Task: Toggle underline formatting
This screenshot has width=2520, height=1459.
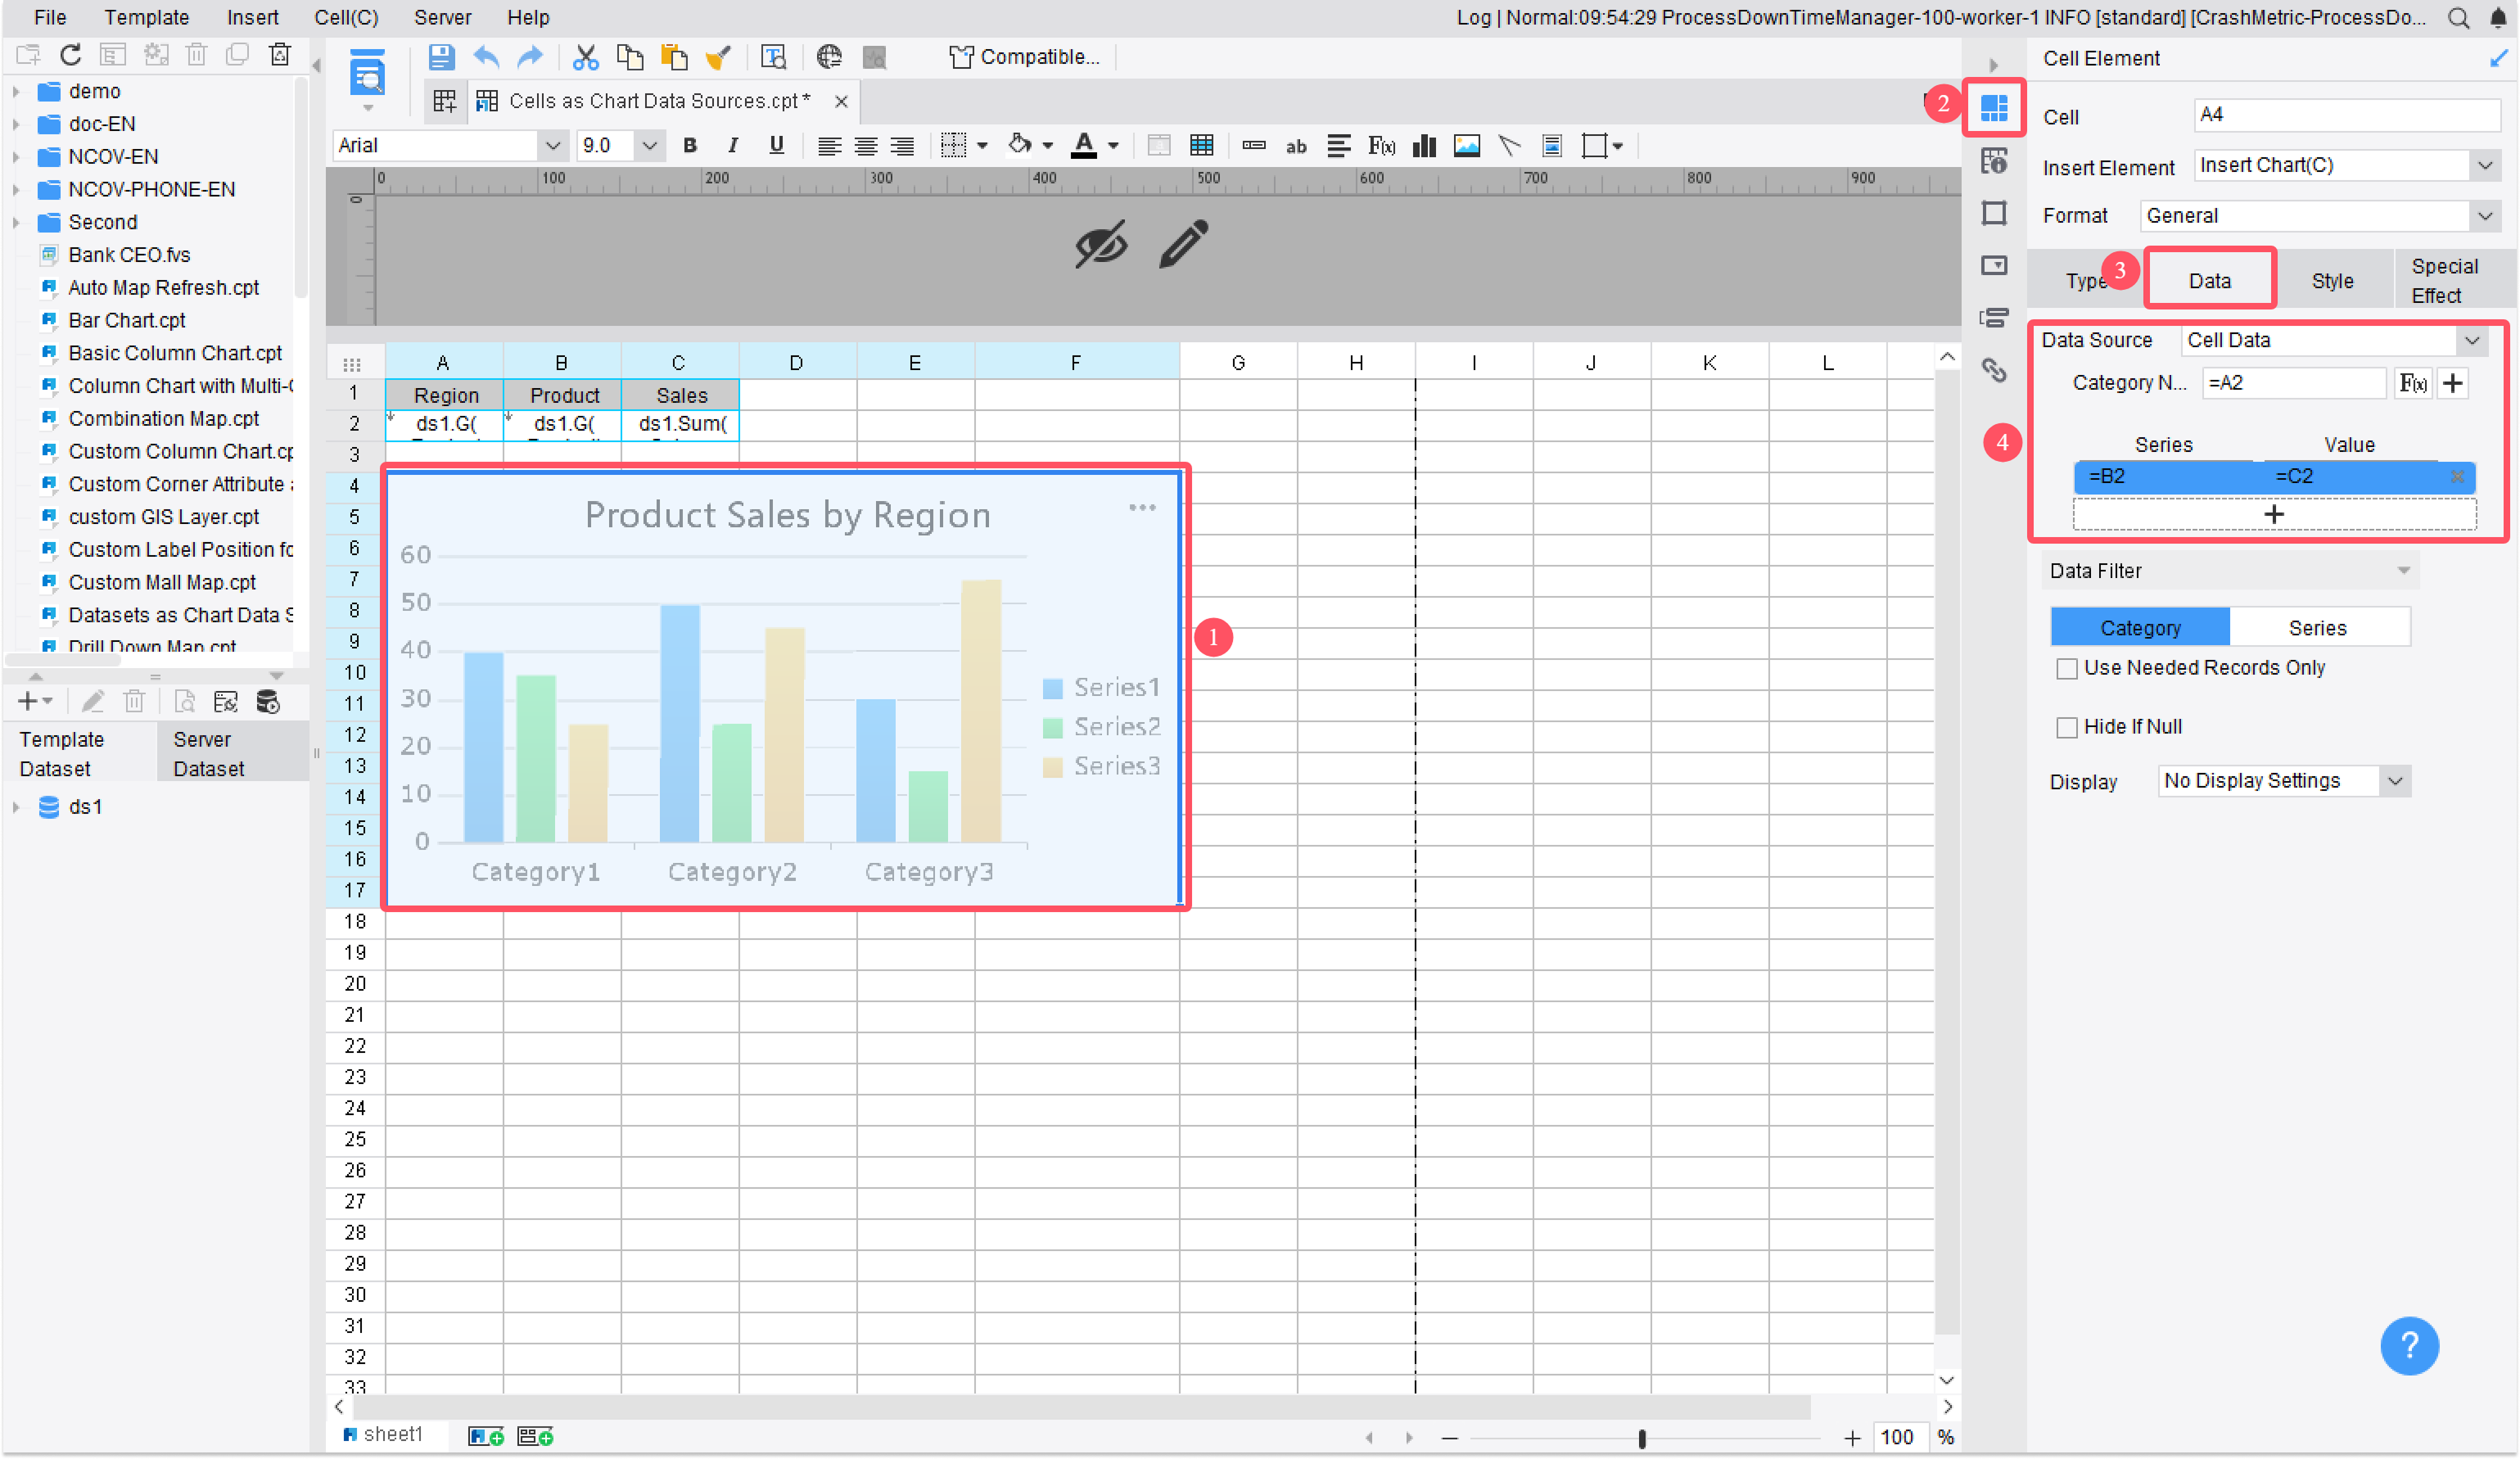Action: point(776,146)
